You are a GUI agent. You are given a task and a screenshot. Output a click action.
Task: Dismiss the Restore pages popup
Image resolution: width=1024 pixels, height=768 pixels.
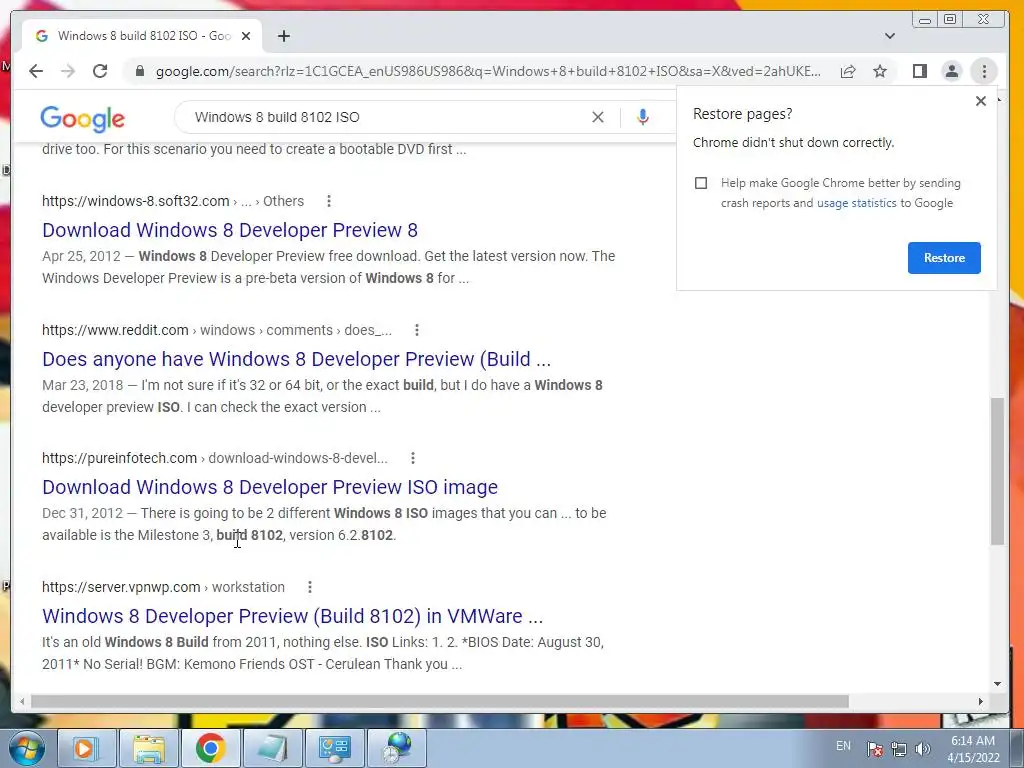point(980,101)
